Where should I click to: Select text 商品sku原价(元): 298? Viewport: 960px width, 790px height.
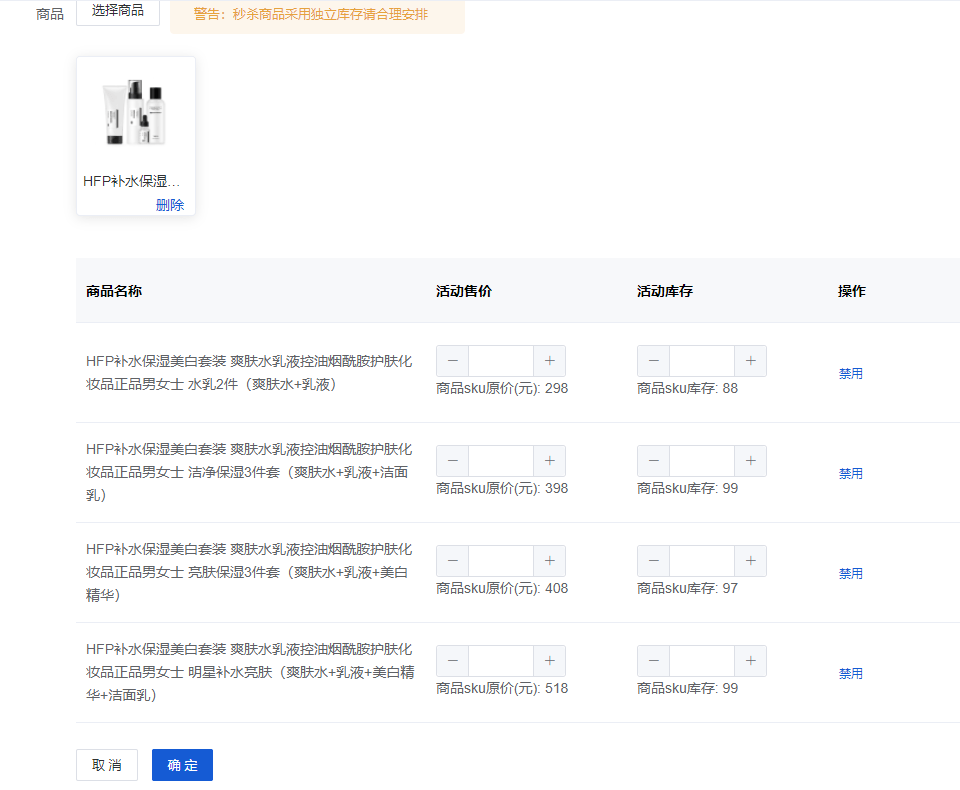point(502,388)
